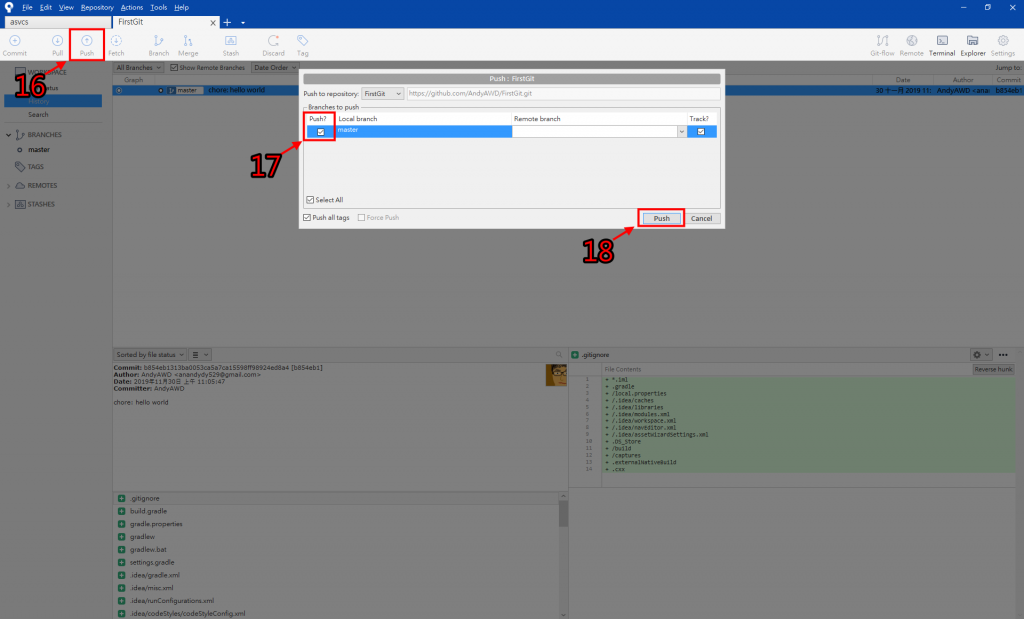Open the Edit menu
The image size is (1024, 619).
point(46,7)
